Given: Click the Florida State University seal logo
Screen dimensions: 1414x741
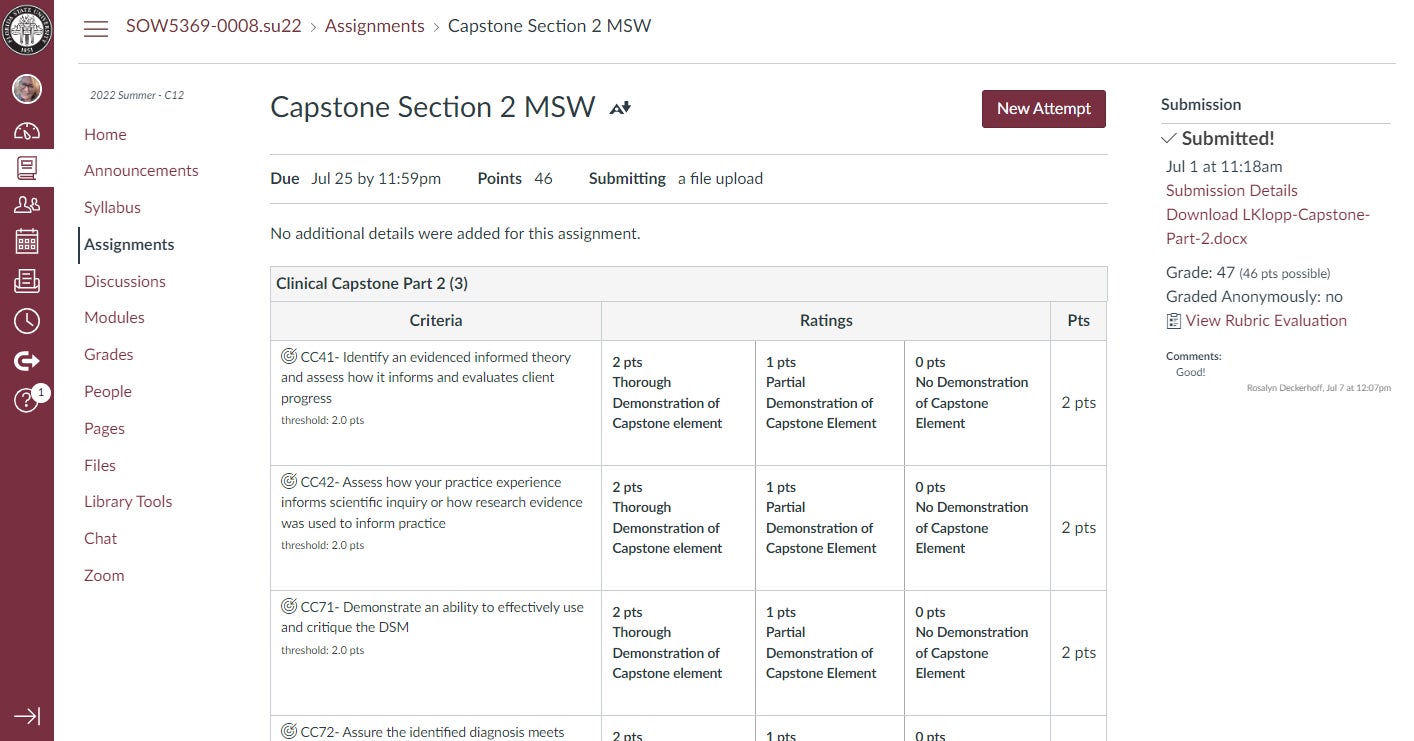Looking at the screenshot, I should [27, 28].
